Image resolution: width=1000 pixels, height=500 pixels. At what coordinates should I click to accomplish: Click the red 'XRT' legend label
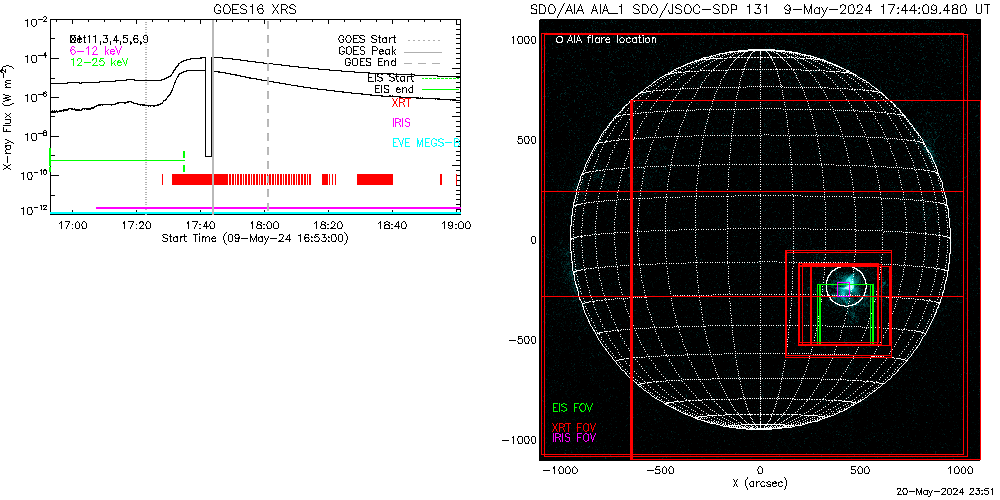401,102
